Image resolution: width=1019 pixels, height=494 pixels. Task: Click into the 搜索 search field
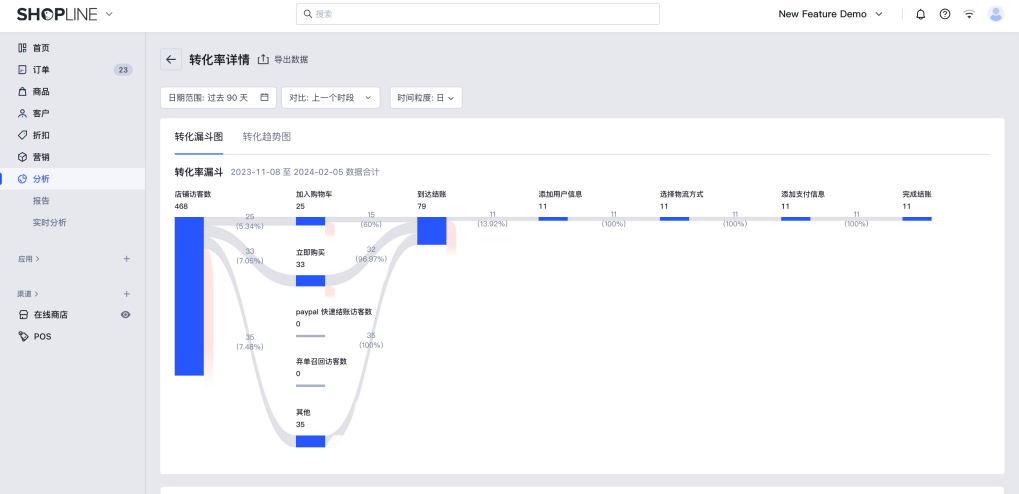pos(478,14)
